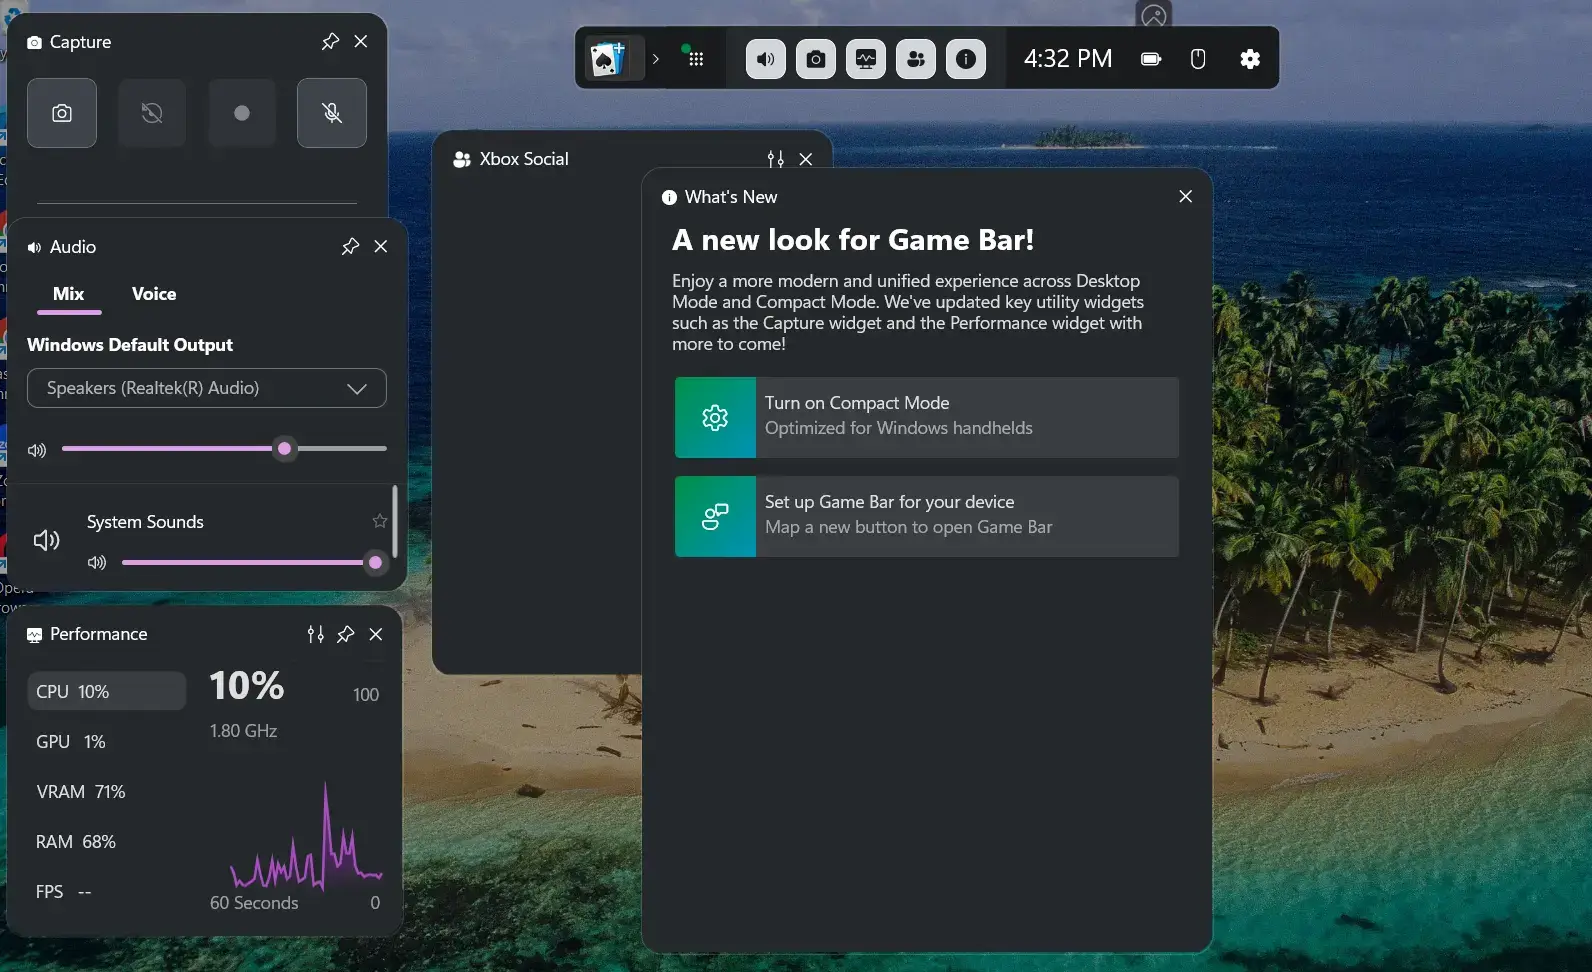Select the GPU 1% metric
The height and width of the screenshot is (972, 1592).
pyautogui.click(x=107, y=741)
